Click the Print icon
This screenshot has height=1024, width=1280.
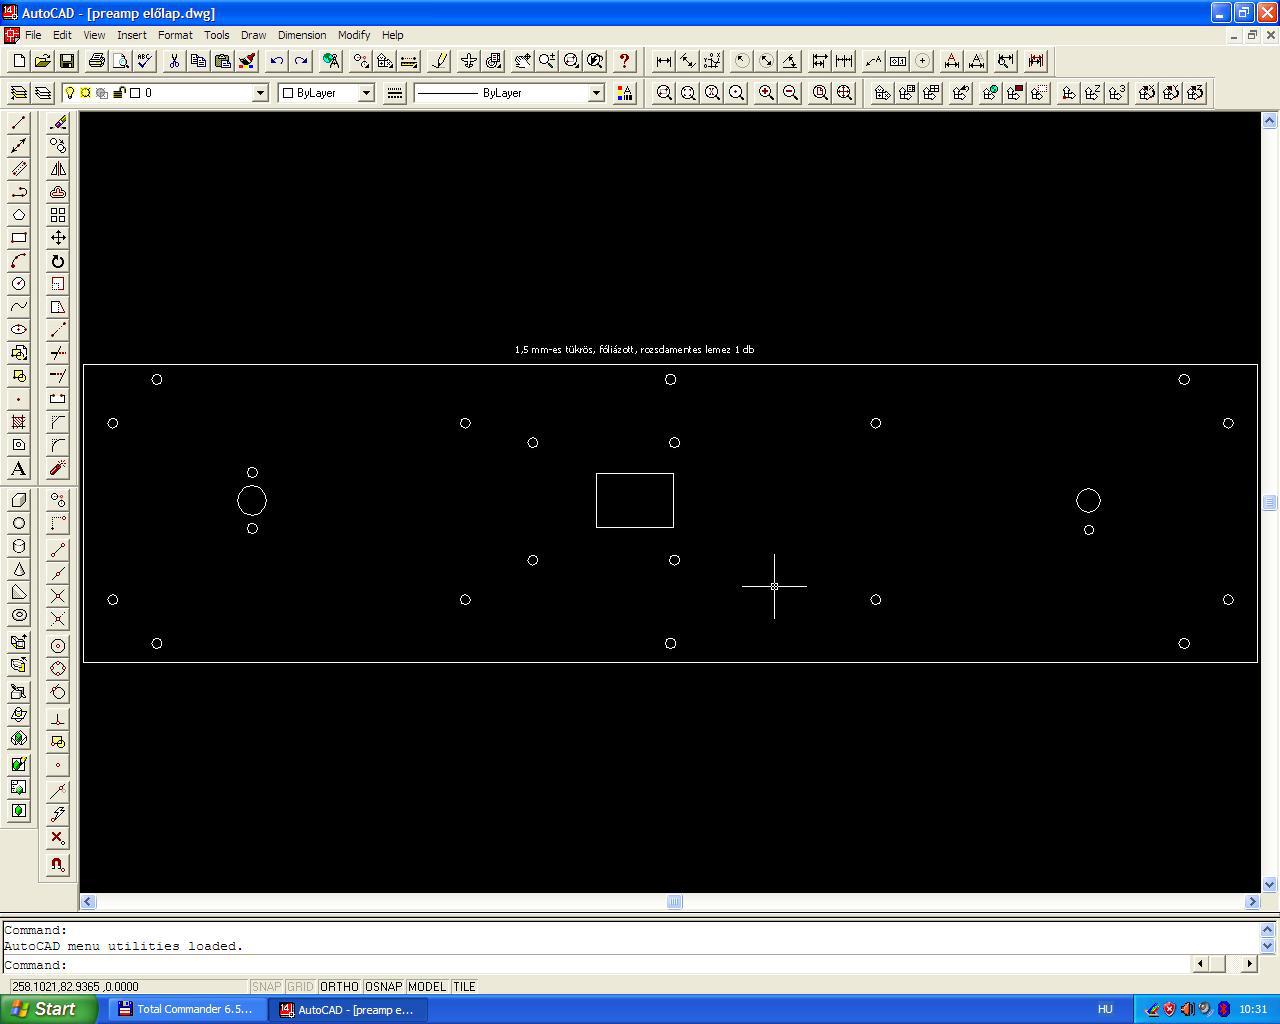pos(97,61)
